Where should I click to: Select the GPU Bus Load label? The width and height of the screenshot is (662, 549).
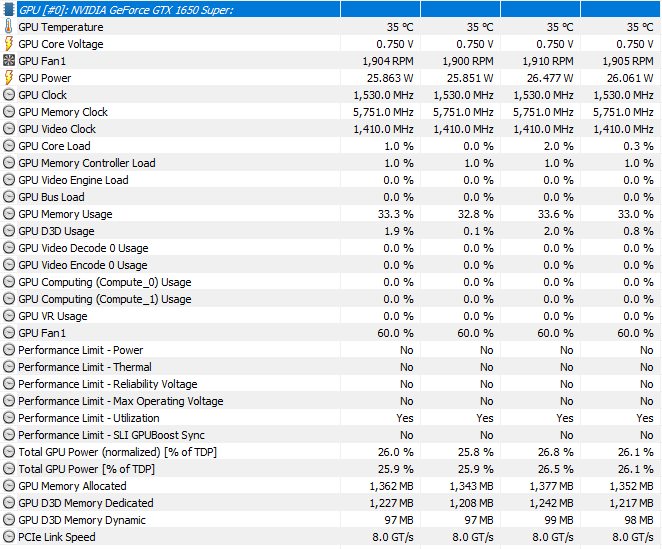[51, 197]
